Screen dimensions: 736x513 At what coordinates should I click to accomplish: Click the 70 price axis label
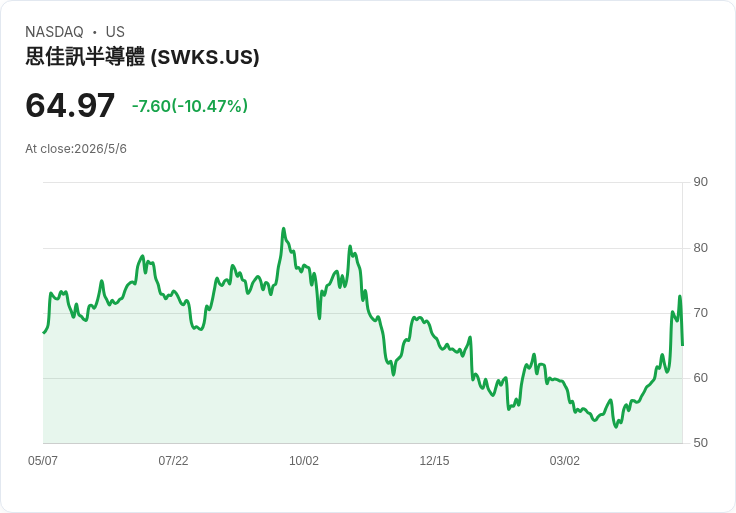tap(700, 313)
